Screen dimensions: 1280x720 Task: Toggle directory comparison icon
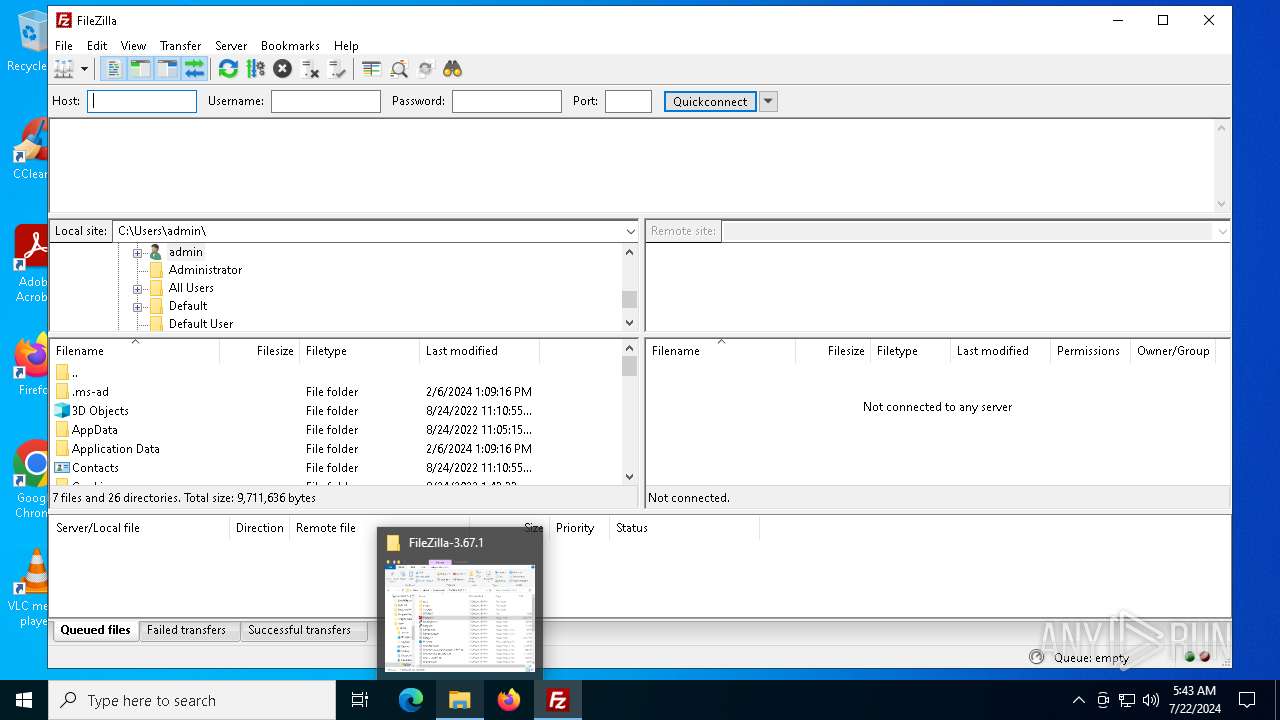point(398,69)
